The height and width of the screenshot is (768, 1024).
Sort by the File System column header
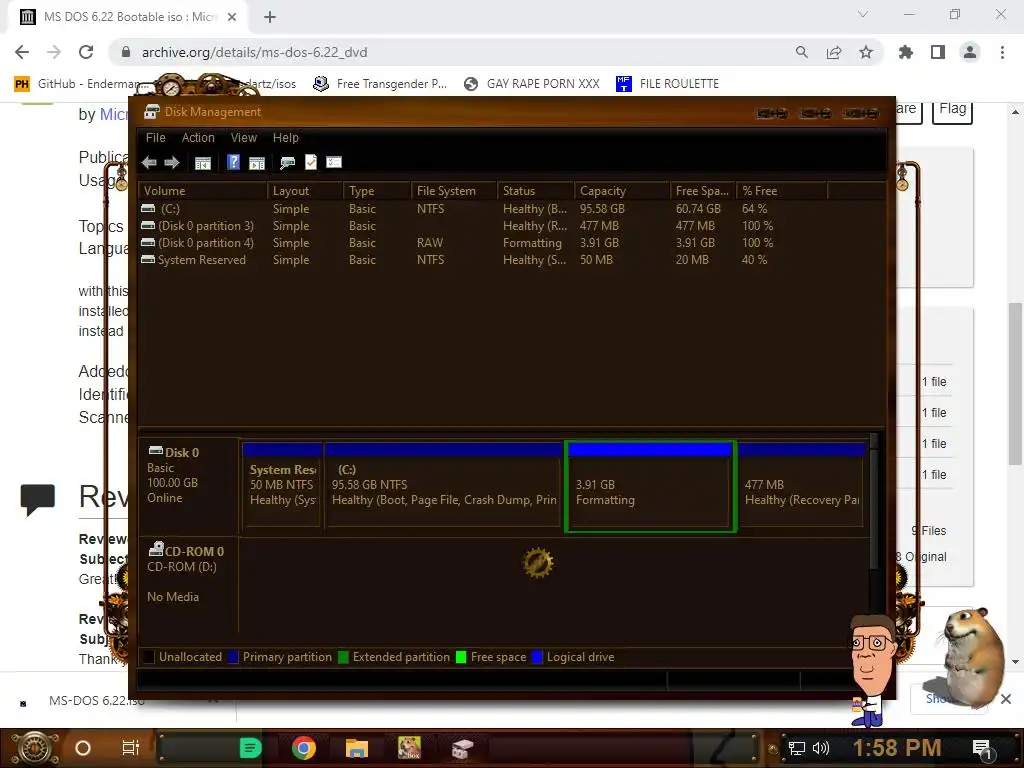pyautogui.click(x=454, y=191)
